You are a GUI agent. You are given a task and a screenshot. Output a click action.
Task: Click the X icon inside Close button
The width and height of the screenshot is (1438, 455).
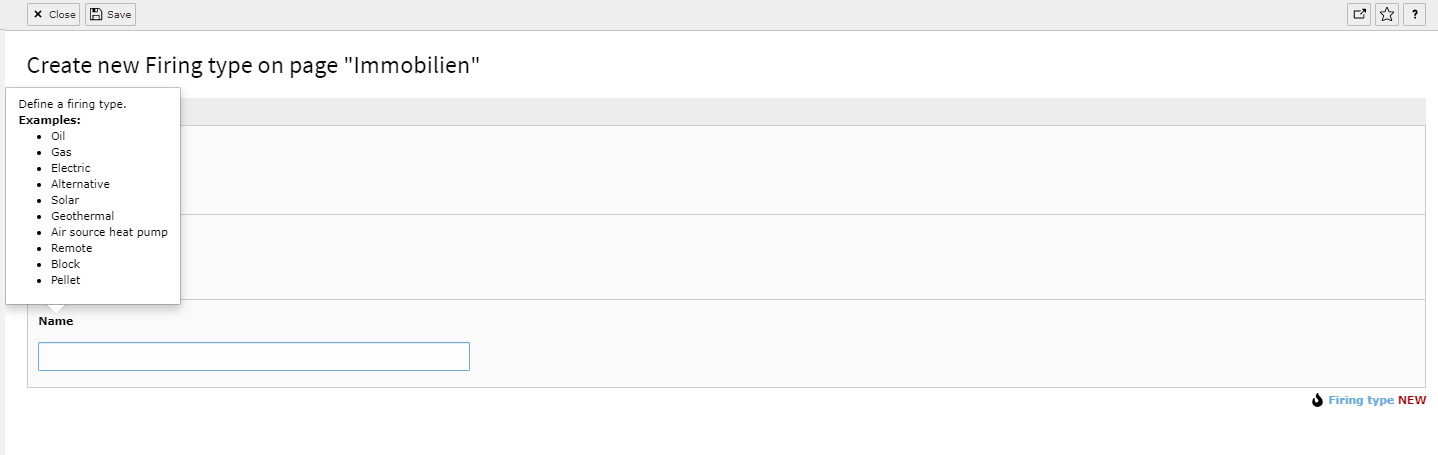[x=38, y=15]
